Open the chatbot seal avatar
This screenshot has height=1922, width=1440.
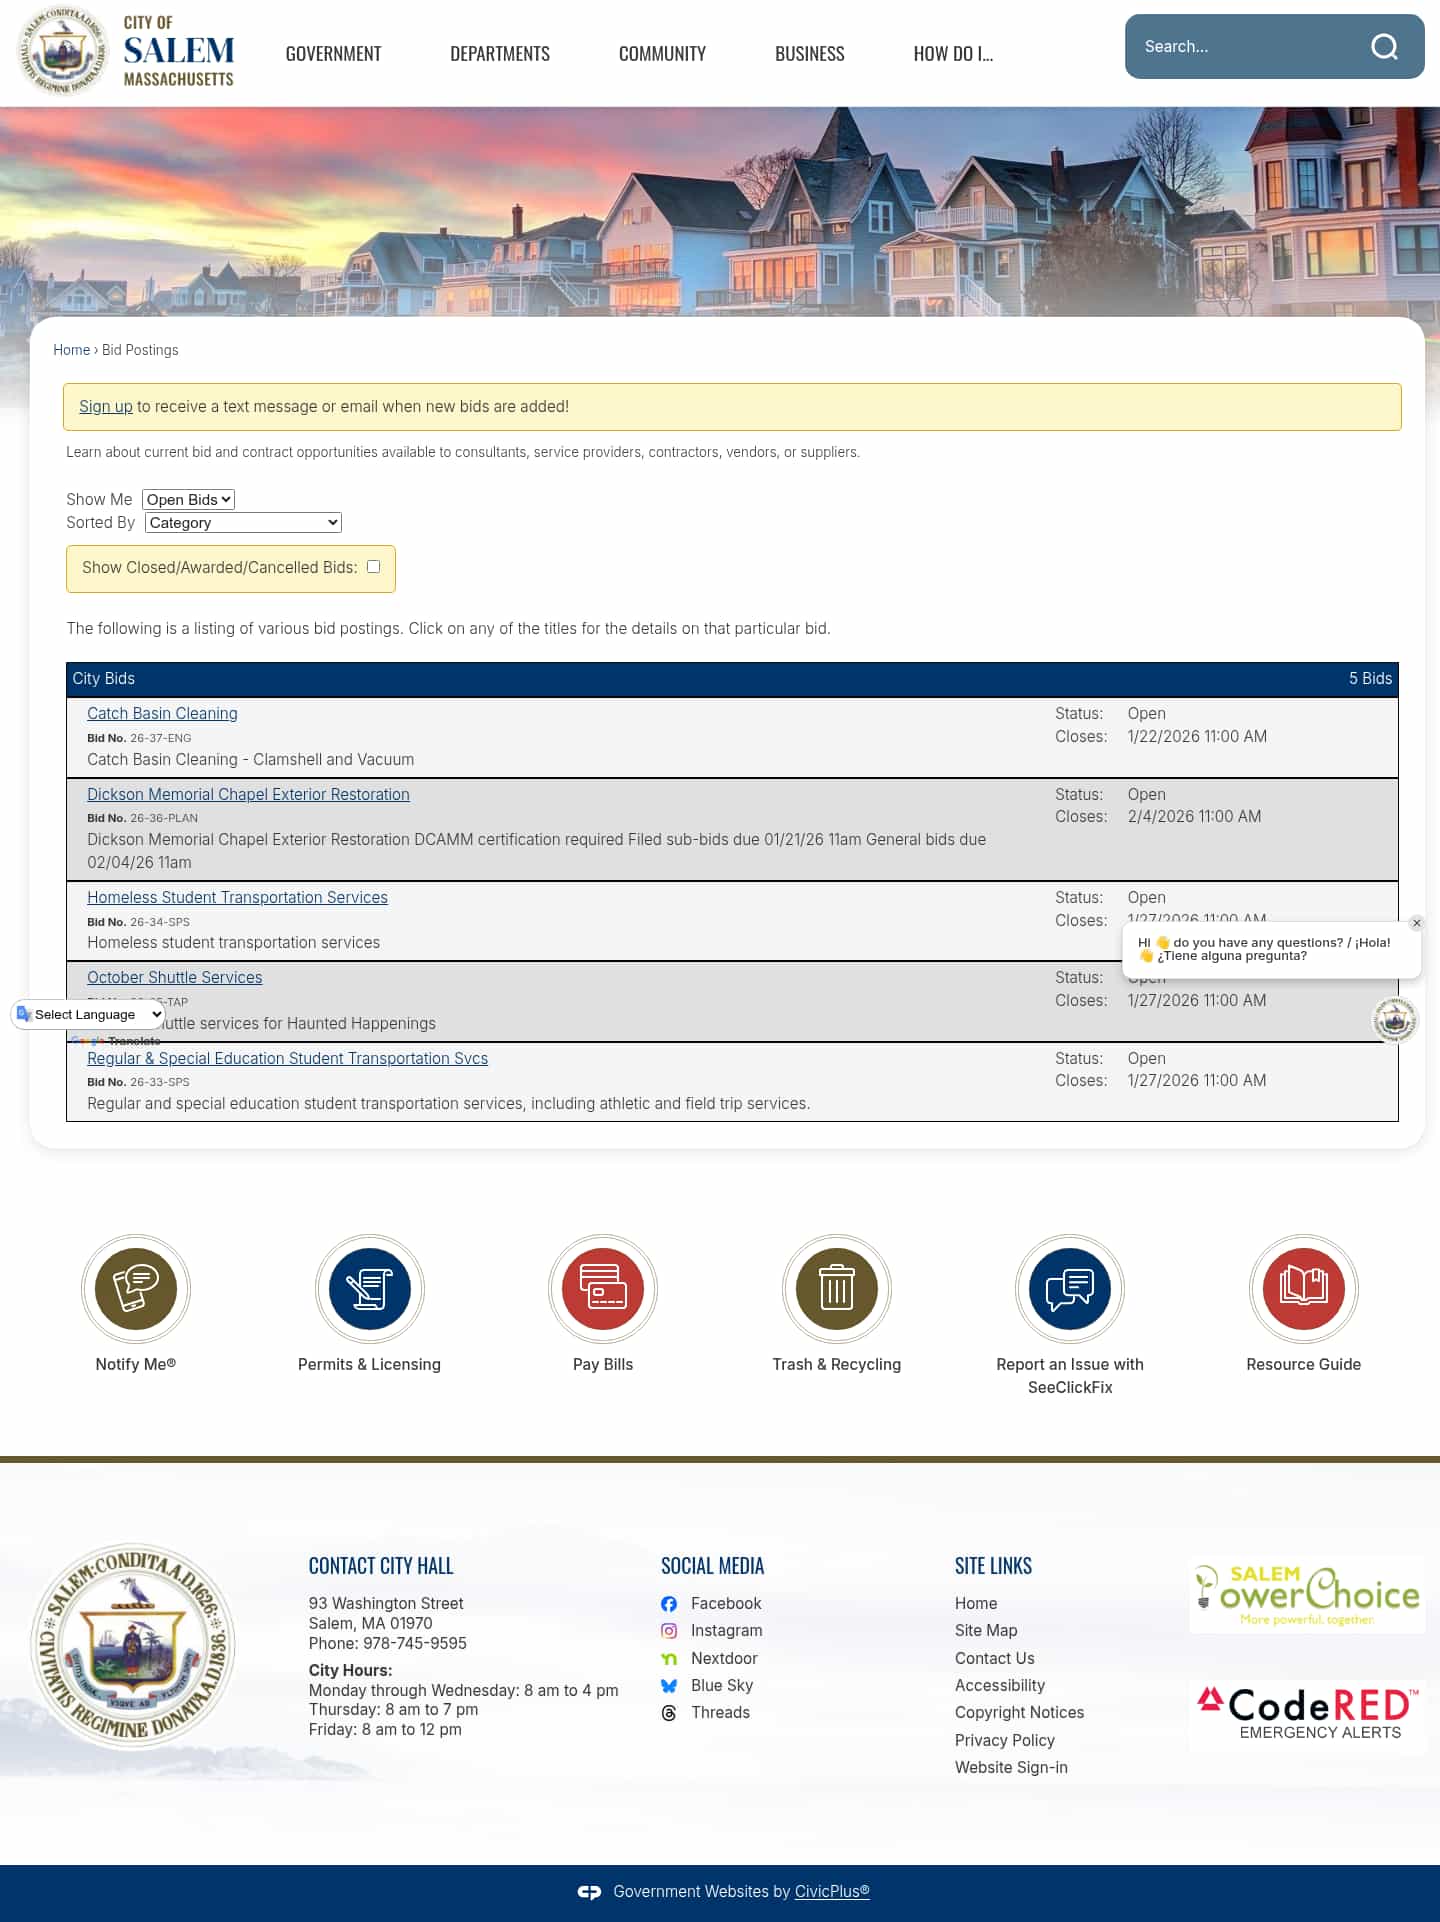[x=1395, y=1020]
